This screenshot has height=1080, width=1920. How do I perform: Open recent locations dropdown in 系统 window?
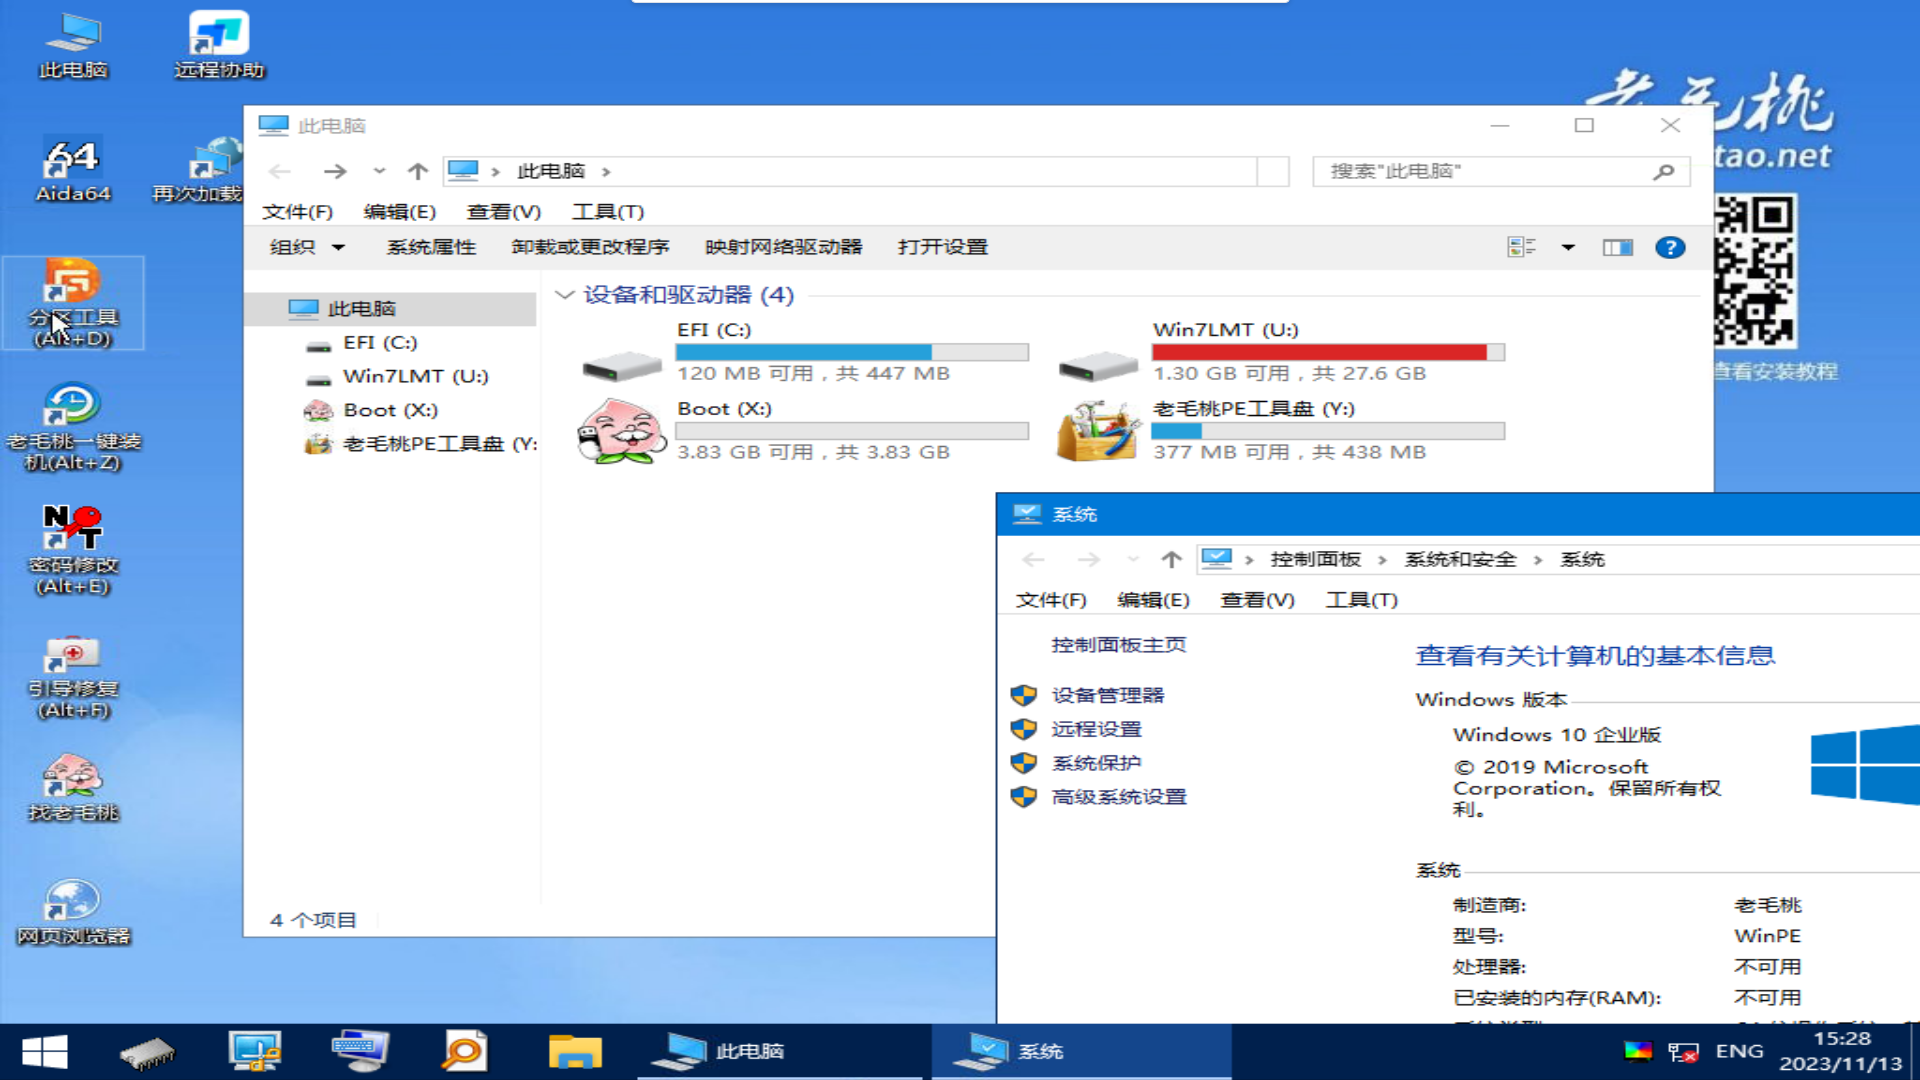pyautogui.click(x=1132, y=559)
